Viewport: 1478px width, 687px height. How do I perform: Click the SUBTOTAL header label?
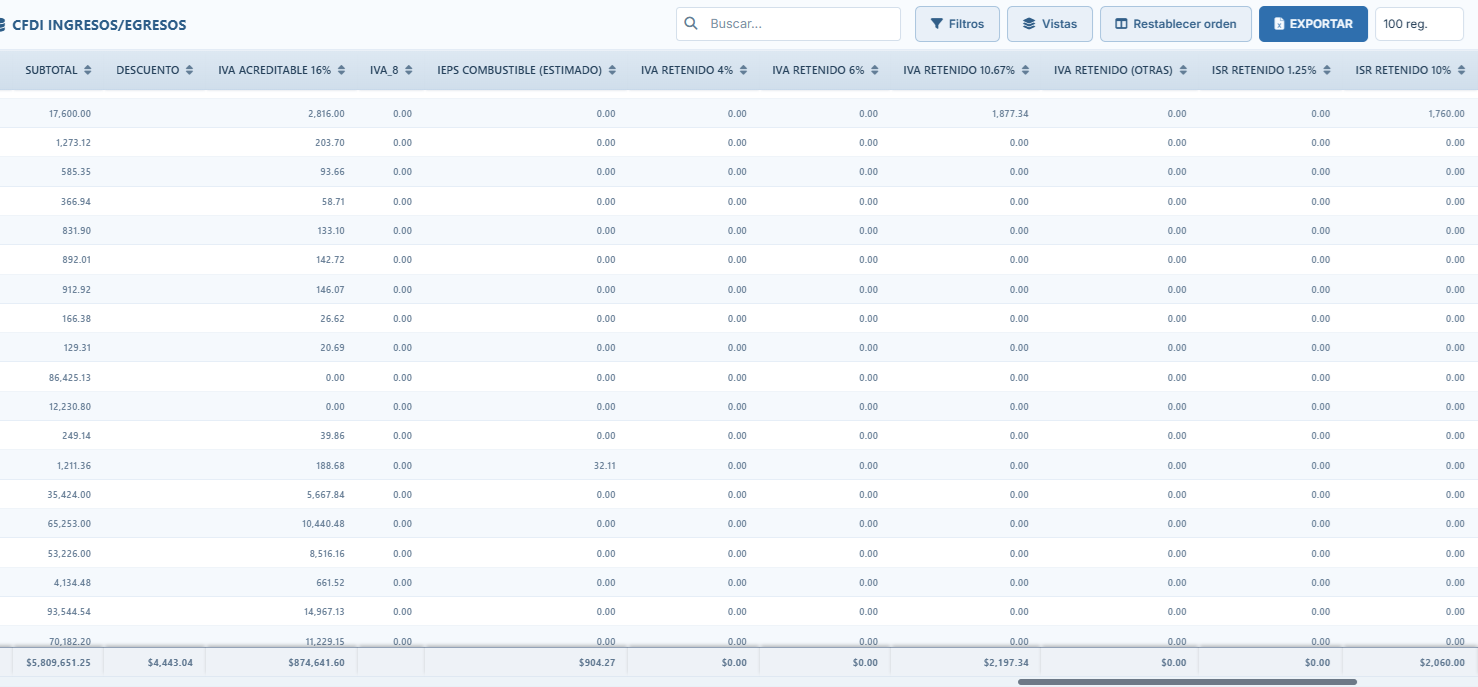52,70
